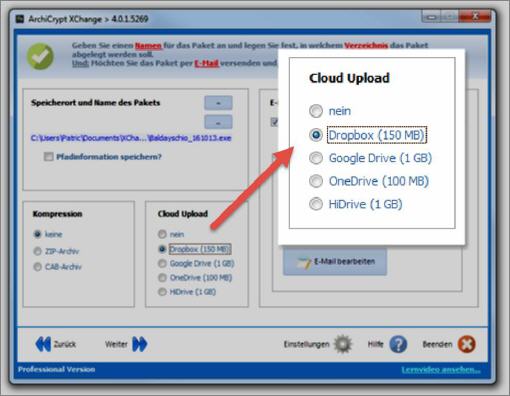Click the Zurück label
Screen dimensions: 510x396
coord(65,344)
